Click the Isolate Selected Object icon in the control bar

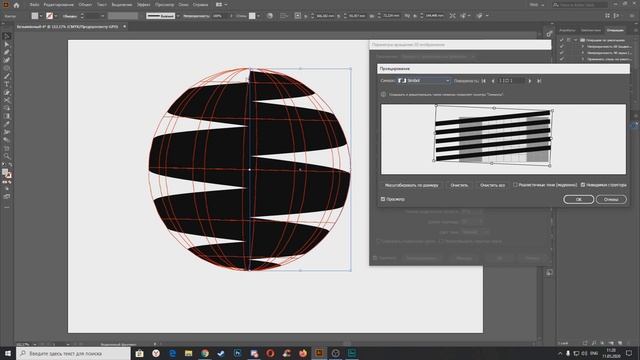[452, 16]
